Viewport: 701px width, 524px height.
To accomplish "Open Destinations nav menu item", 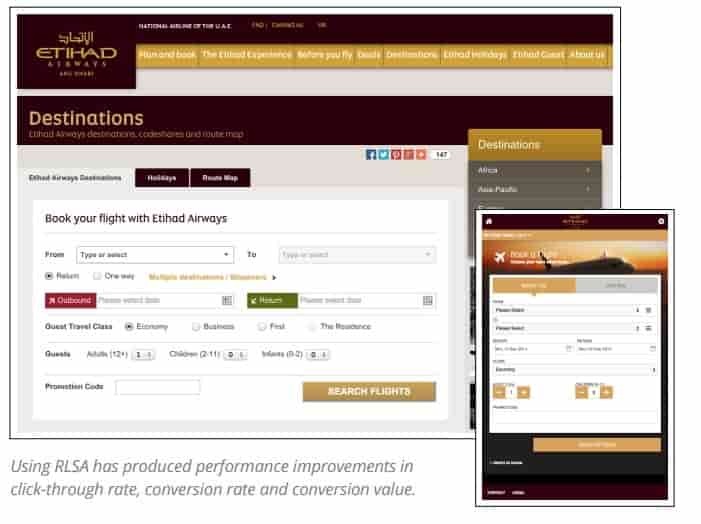I will (412, 55).
